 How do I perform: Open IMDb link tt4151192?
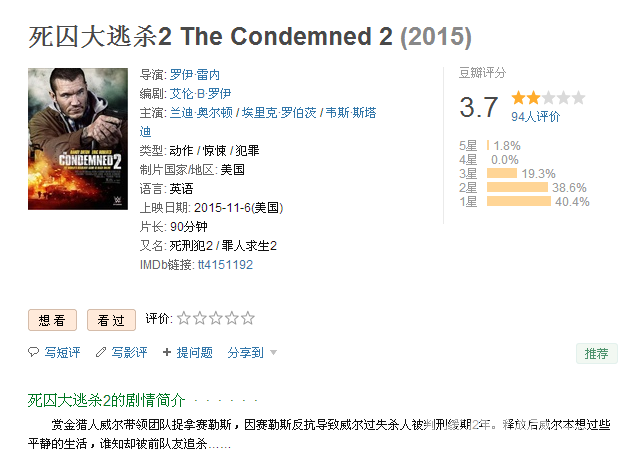click(225, 265)
